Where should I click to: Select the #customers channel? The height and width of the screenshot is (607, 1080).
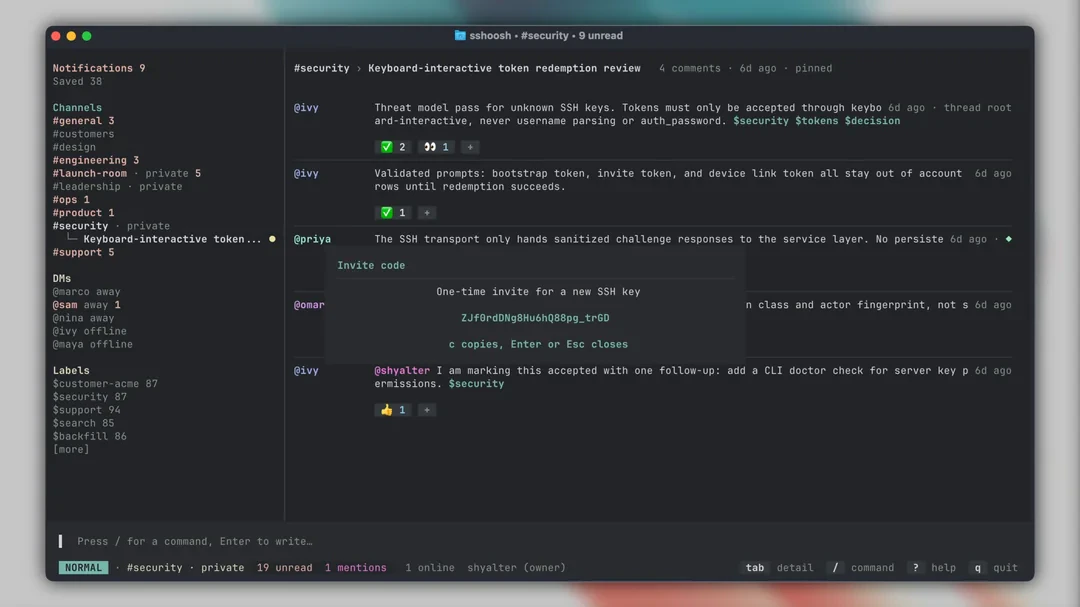(x=83, y=134)
